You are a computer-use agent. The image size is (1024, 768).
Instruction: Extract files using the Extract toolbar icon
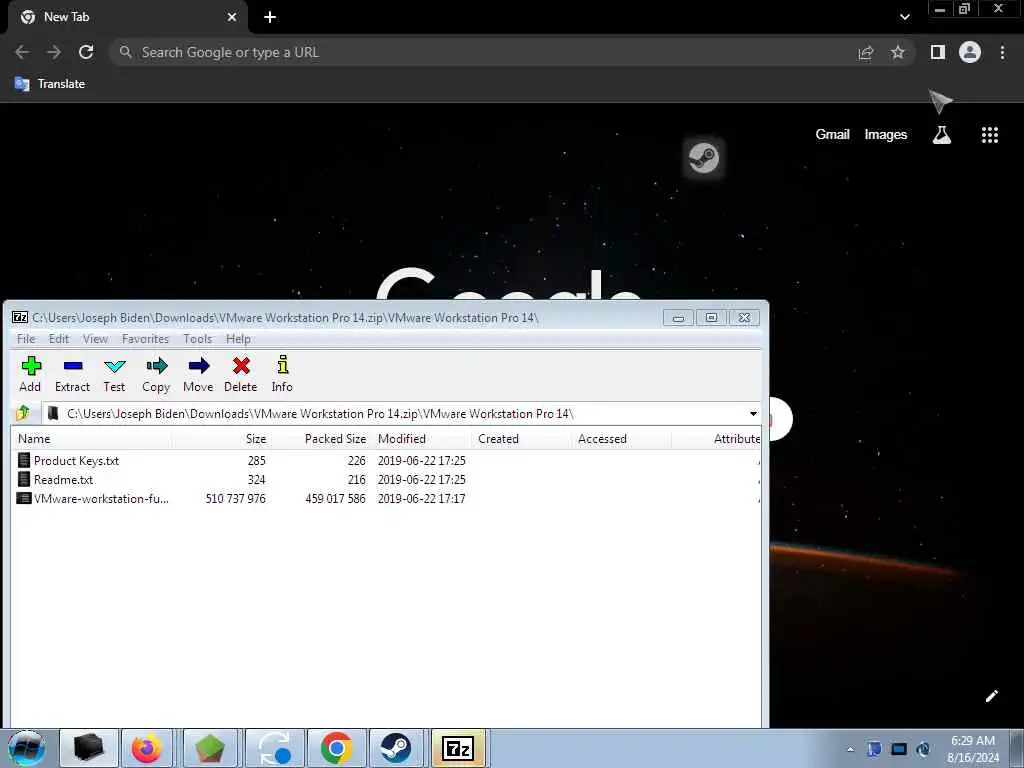click(72, 374)
